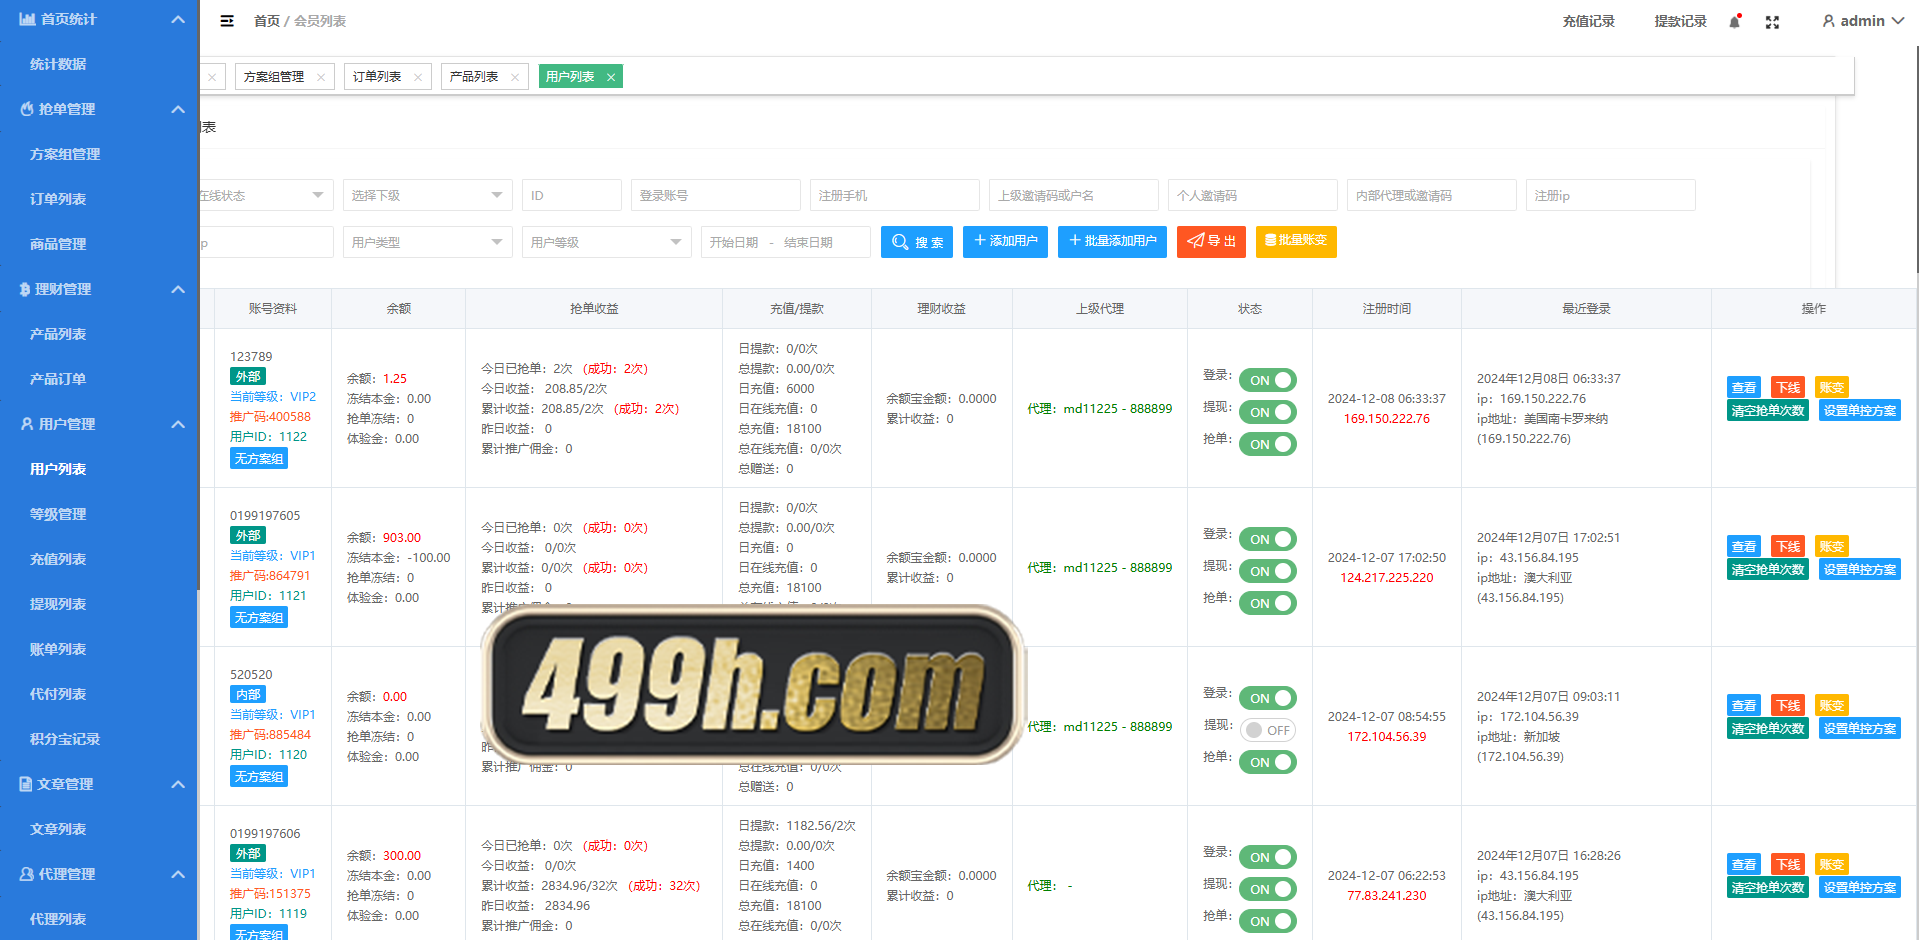Click the 搜索 search button
This screenshot has width=1919, height=940.
917,242
